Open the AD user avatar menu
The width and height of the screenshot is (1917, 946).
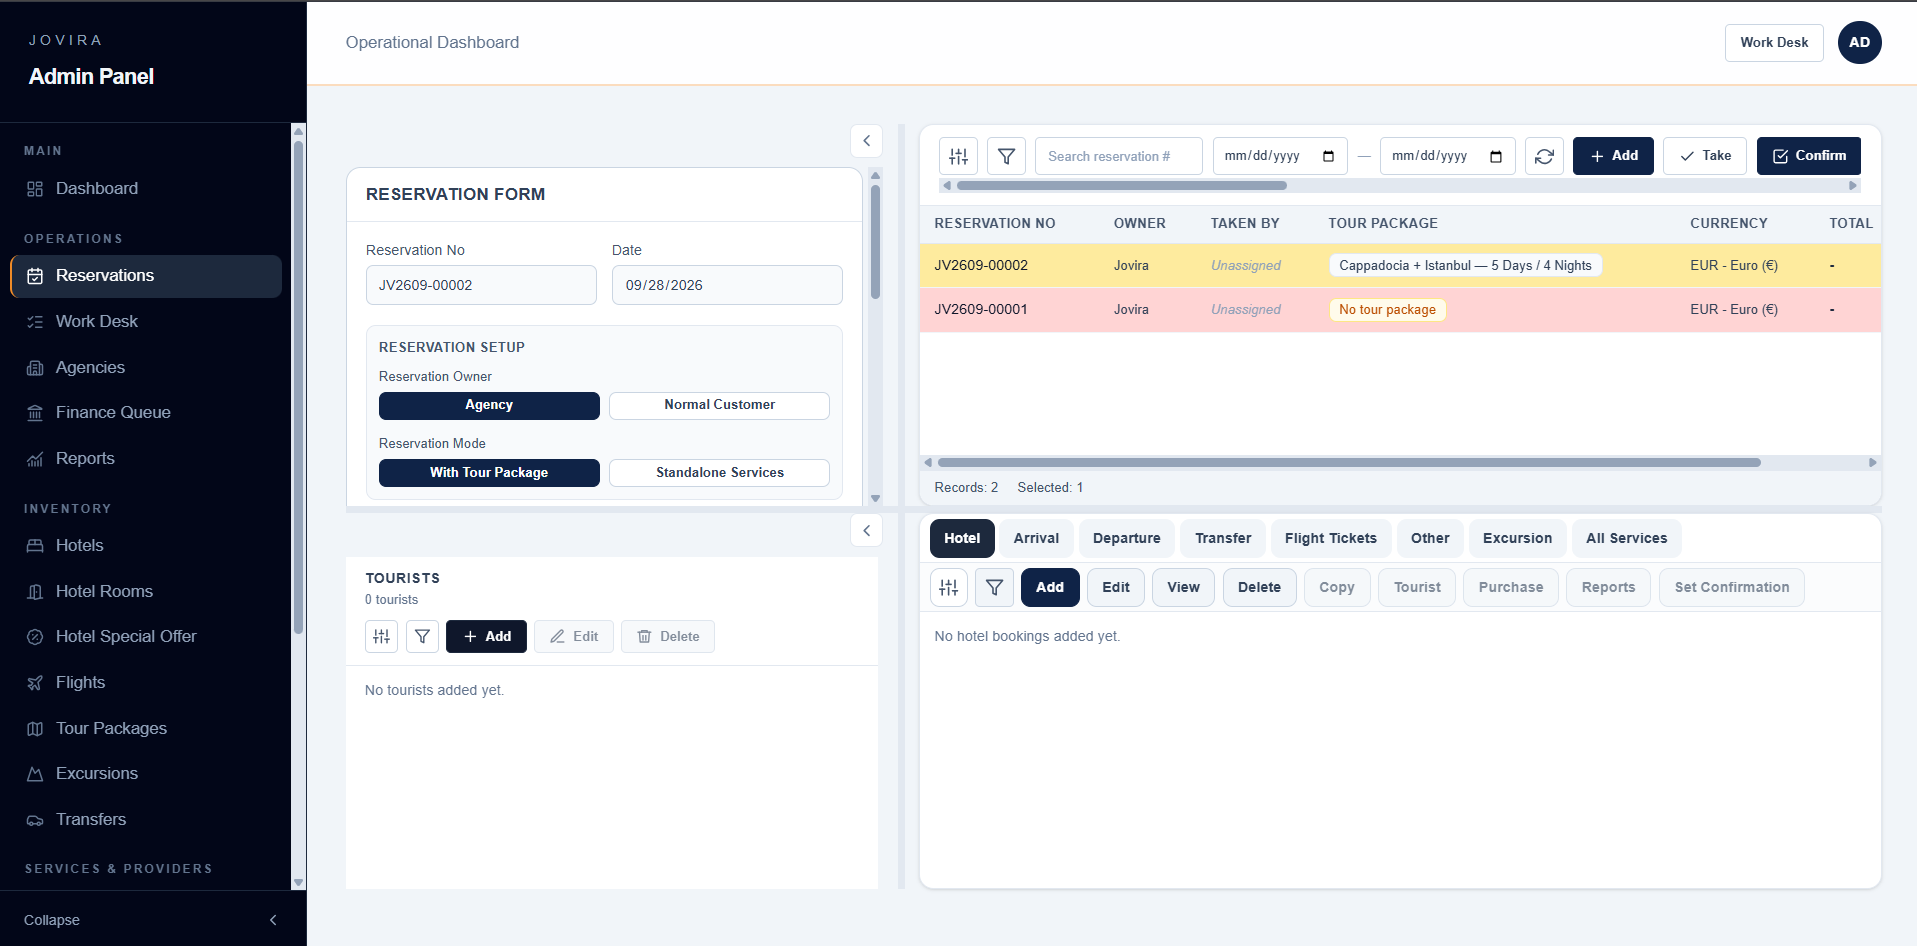(x=1859, y=43)
